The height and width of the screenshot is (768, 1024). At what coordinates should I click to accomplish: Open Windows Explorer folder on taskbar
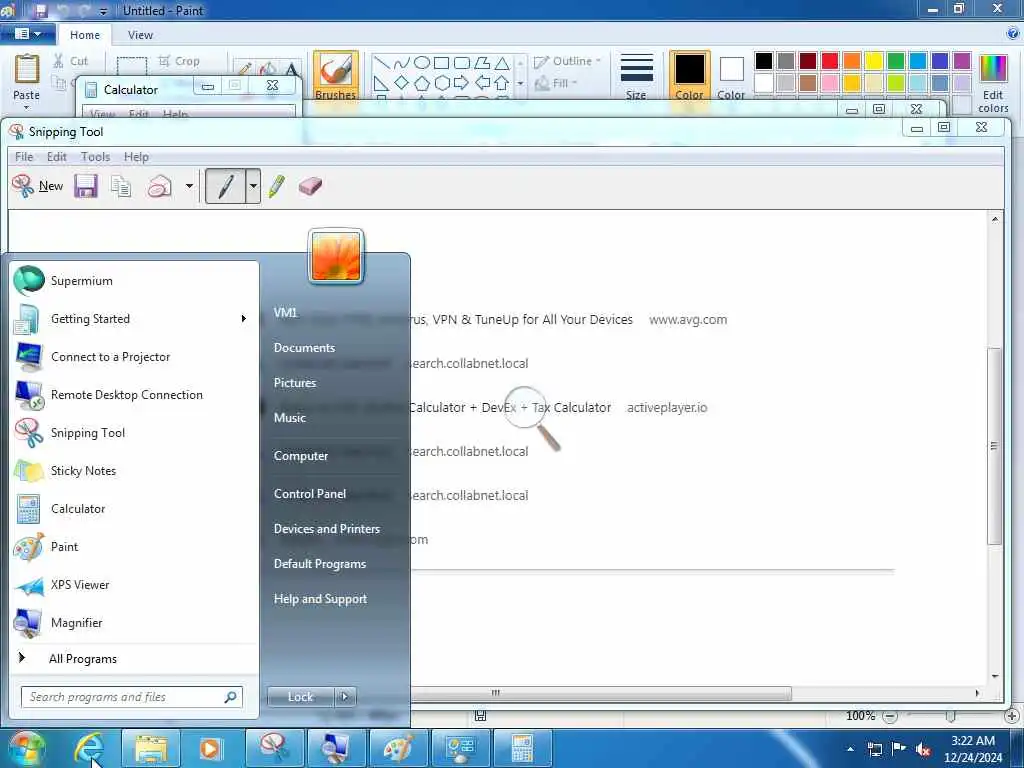pos(150,748)
